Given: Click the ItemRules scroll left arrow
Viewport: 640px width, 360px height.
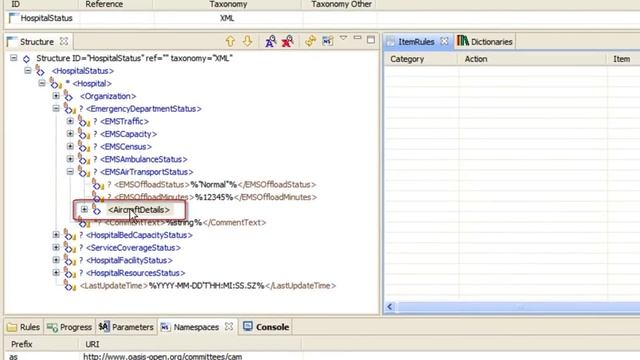Looking at the screenshot, I should [390, 307].
